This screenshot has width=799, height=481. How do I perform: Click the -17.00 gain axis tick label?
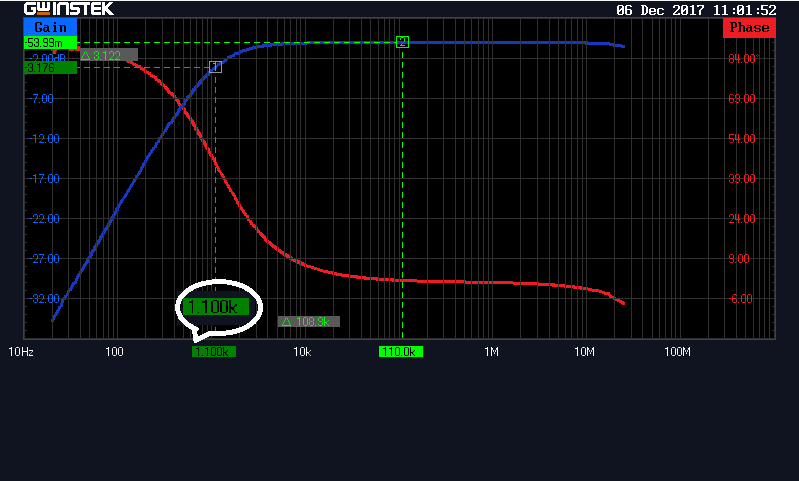point(46,179)
